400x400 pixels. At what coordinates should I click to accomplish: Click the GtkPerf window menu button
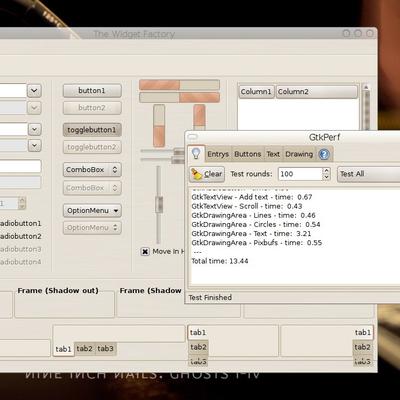193,136
